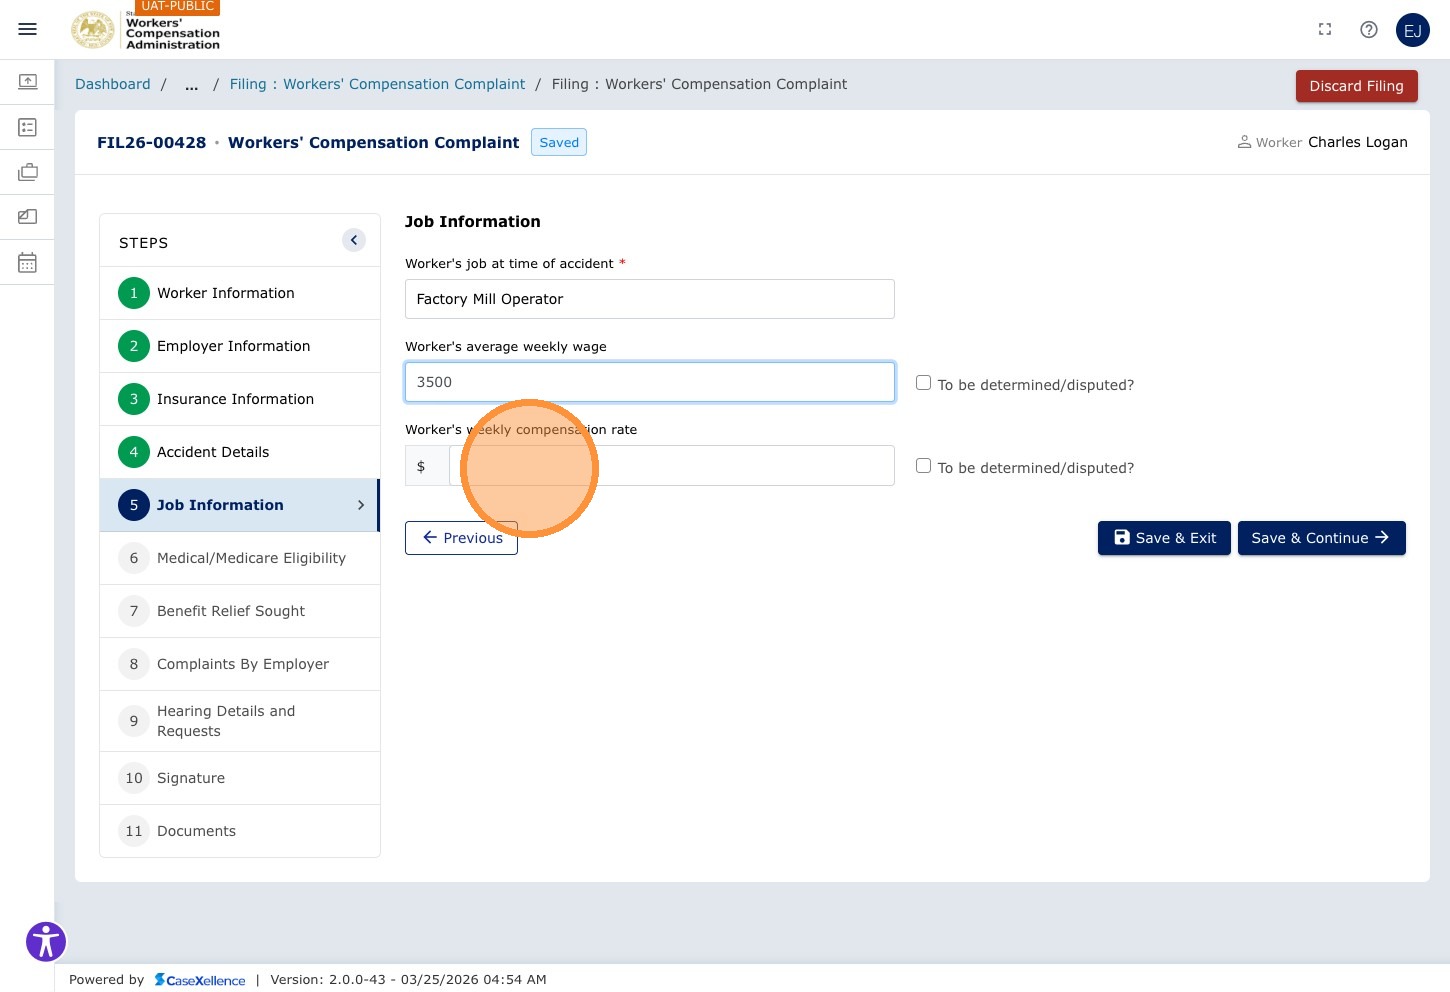Click Save & Exit button
This screenshot has height=992, width=1450.
click(1164, 538)
